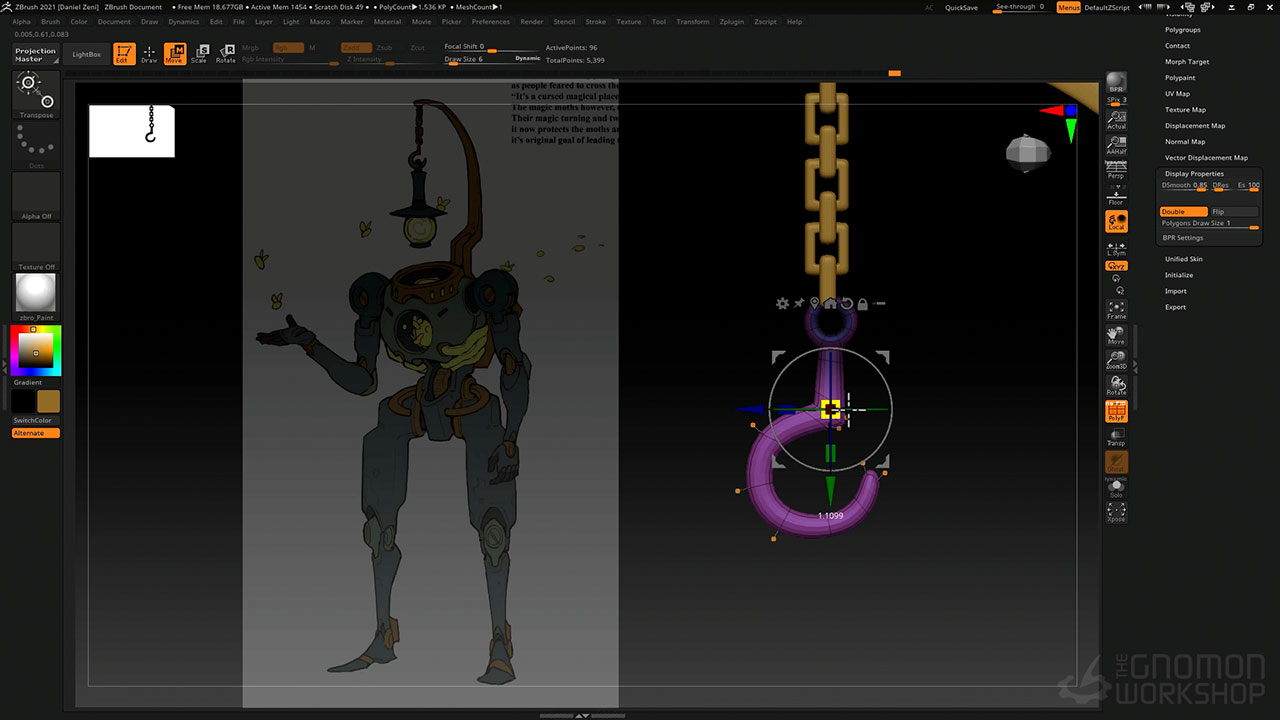Toggle the Persp perspective view
1280x720 pixels.
[x=1116, y=169]
